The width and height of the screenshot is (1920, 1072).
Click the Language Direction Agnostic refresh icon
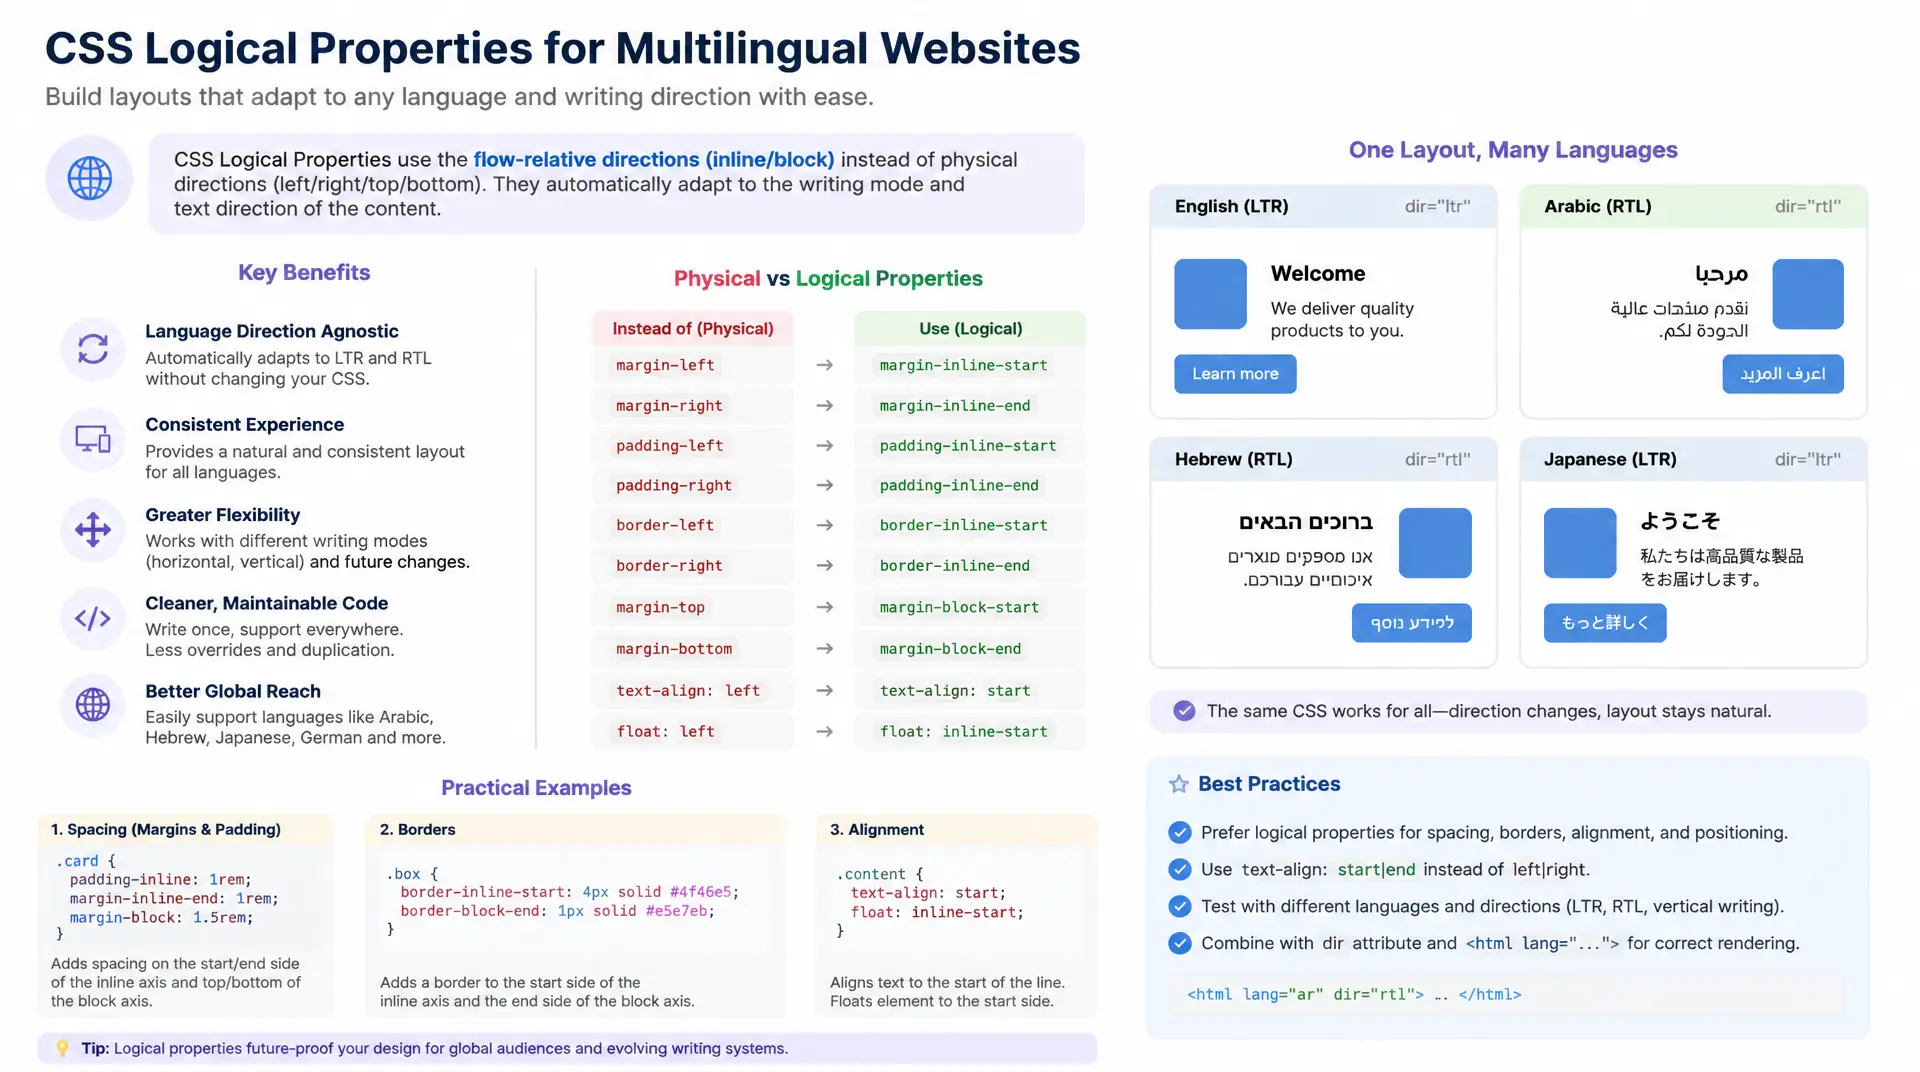tap(93, 349)
